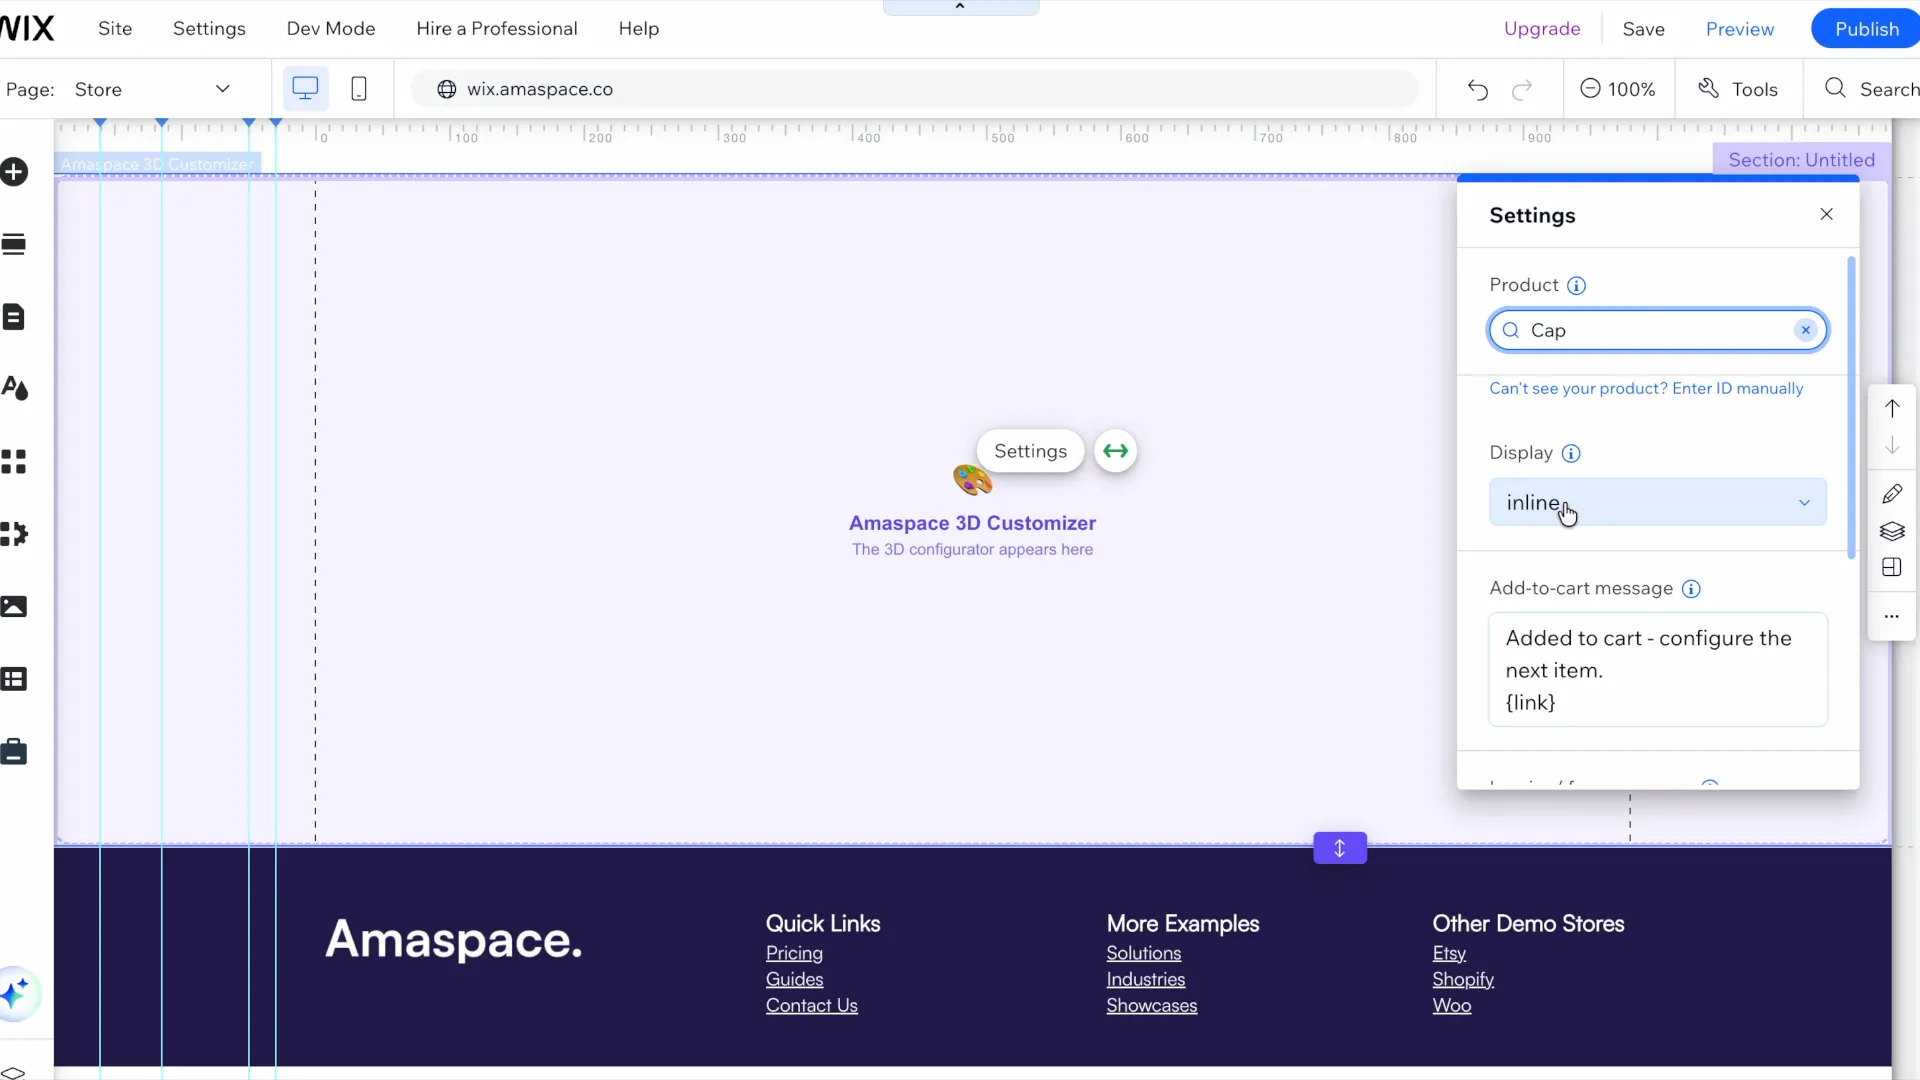The height and width of the screenshot is (1080, 1920).
Task: Switch to mobile view icon
Action: tap(359, 89)
